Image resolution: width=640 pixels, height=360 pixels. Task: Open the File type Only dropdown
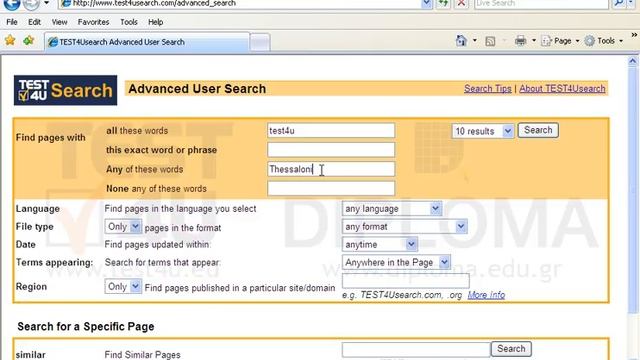(x=123, y=227)
